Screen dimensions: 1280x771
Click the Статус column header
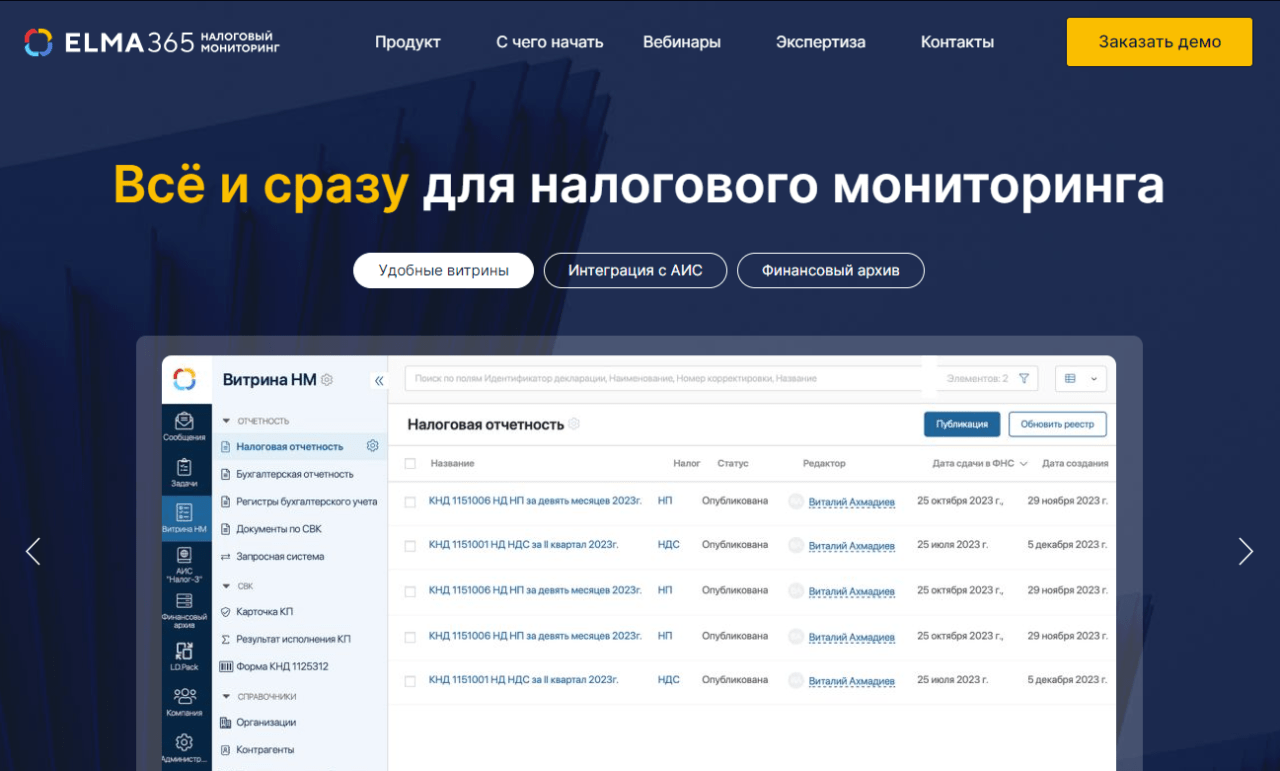coord(733,464)
